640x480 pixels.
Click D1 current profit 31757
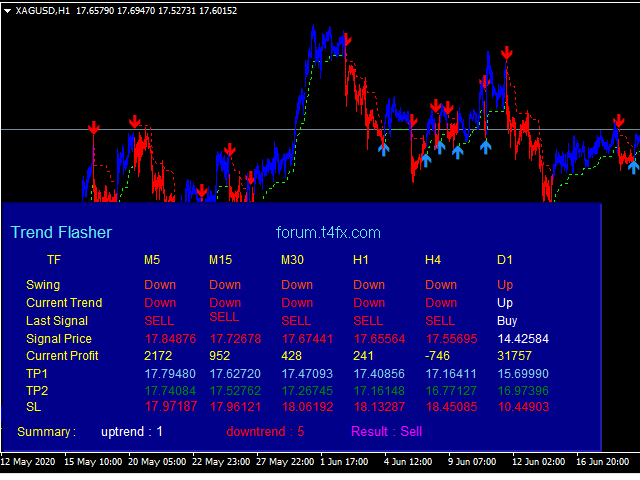pyautogui.click(x=514, y=356)
